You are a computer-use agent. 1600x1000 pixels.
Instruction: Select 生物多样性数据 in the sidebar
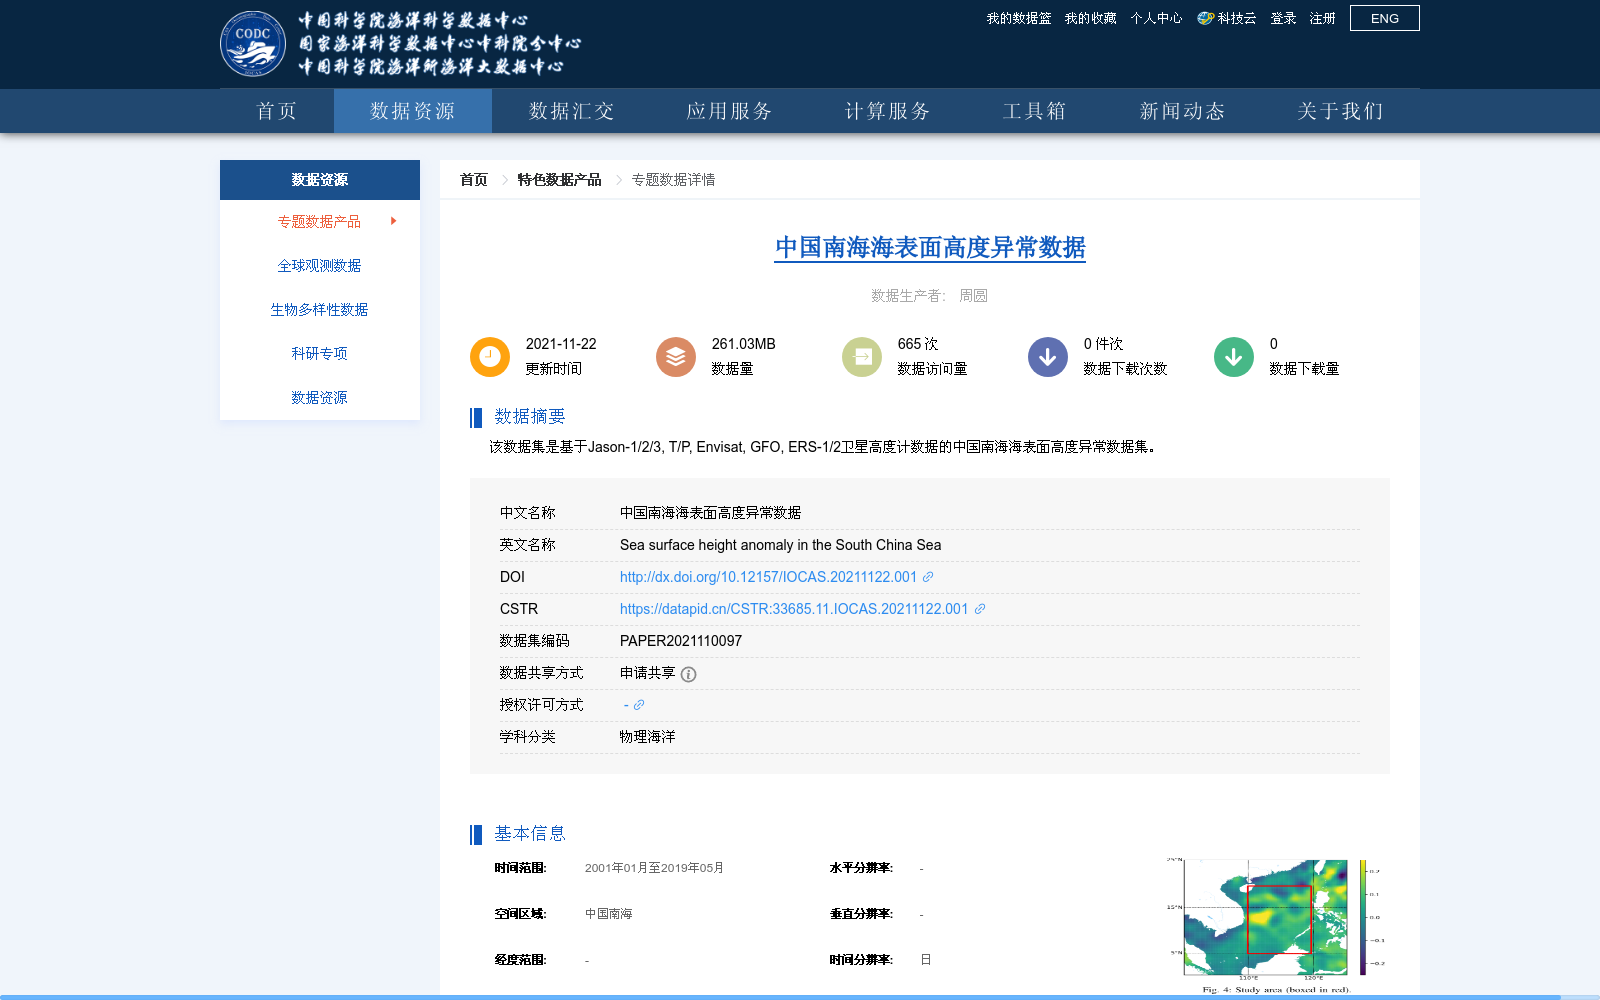[x=319, y=309]
